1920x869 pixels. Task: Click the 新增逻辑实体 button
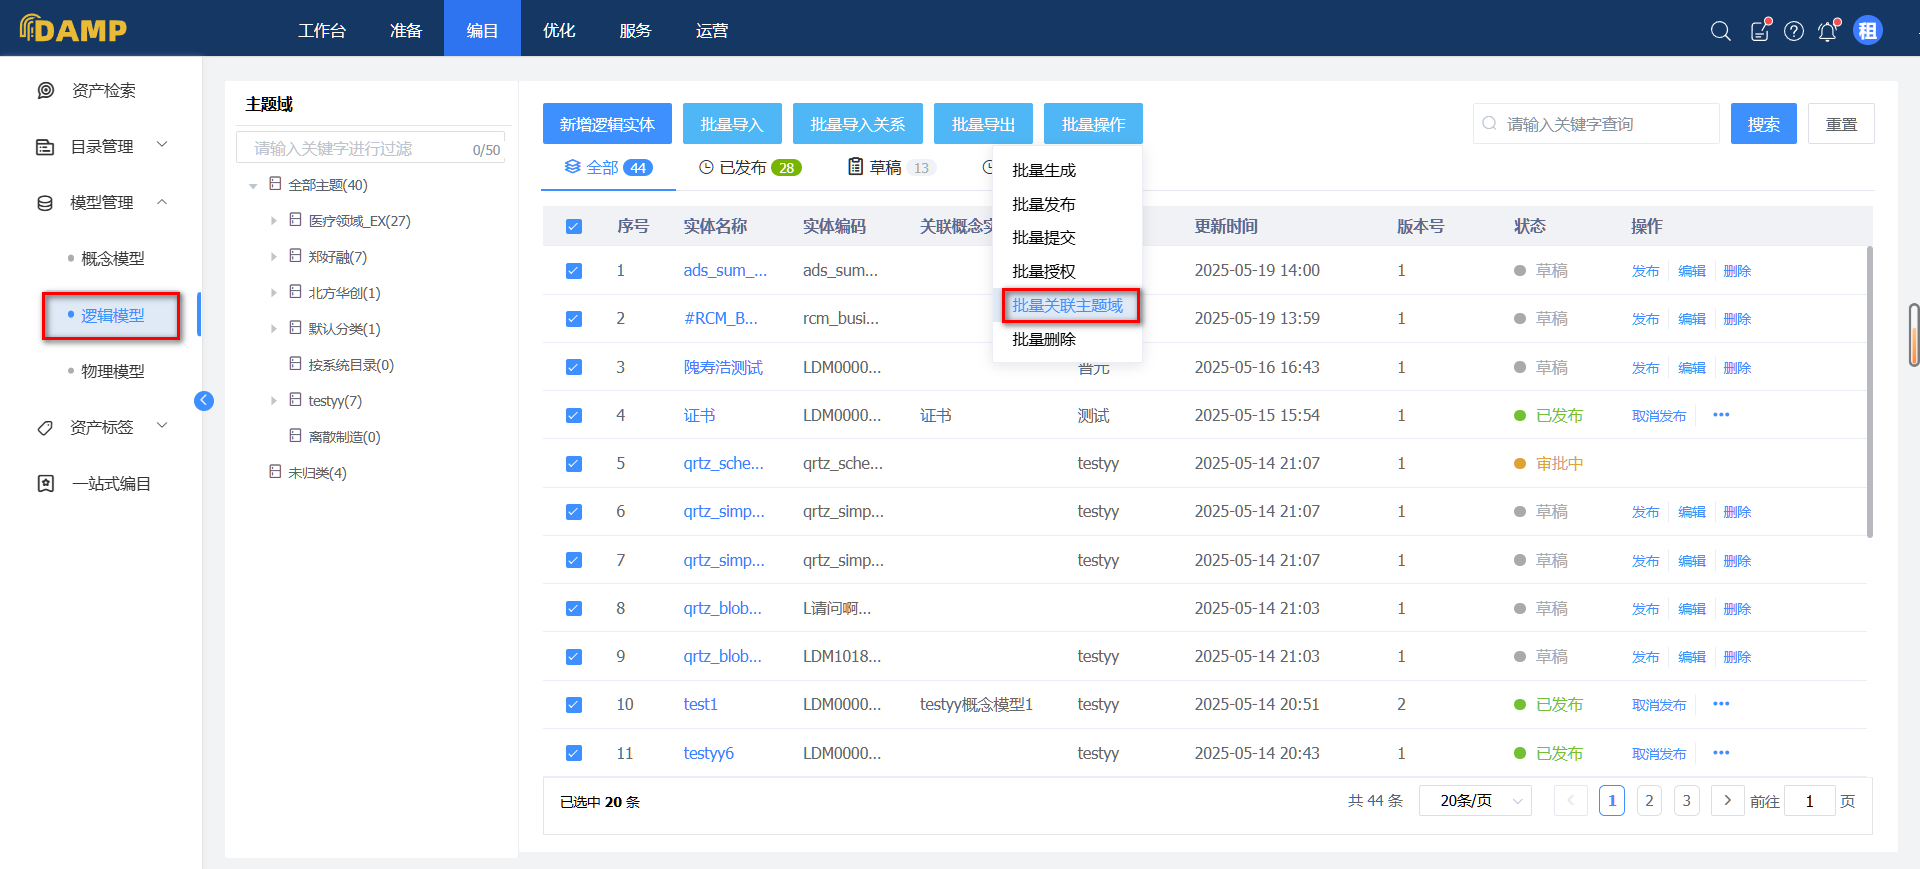click(607, 124)
